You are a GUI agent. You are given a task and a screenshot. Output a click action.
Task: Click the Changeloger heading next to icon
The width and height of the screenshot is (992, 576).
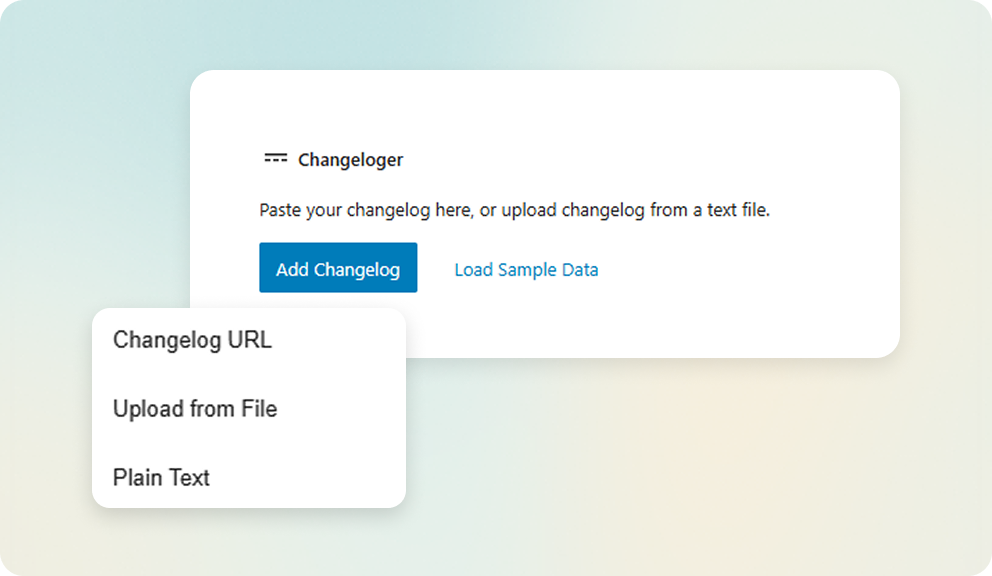(350, 160)
